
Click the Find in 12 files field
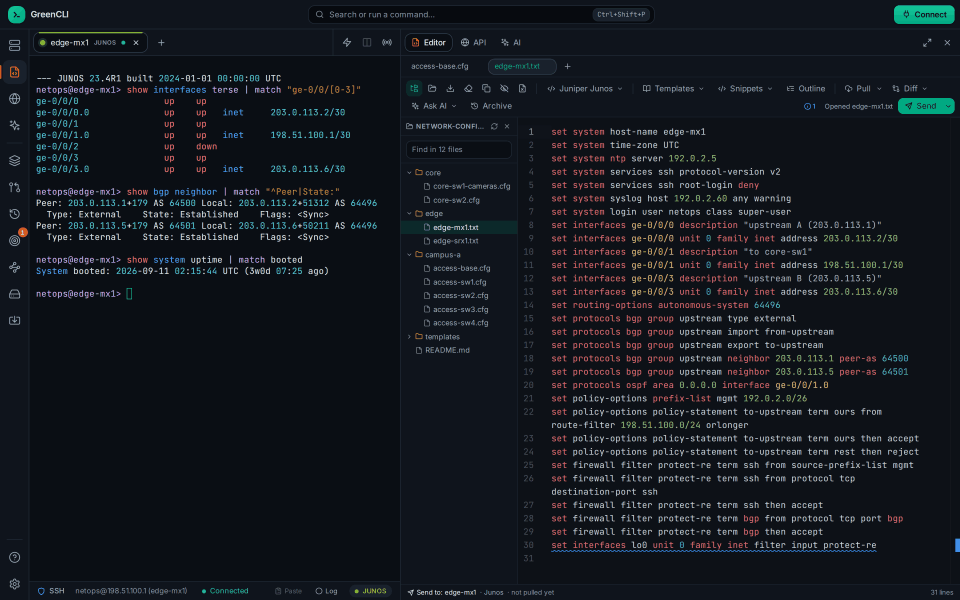(459, 149)
